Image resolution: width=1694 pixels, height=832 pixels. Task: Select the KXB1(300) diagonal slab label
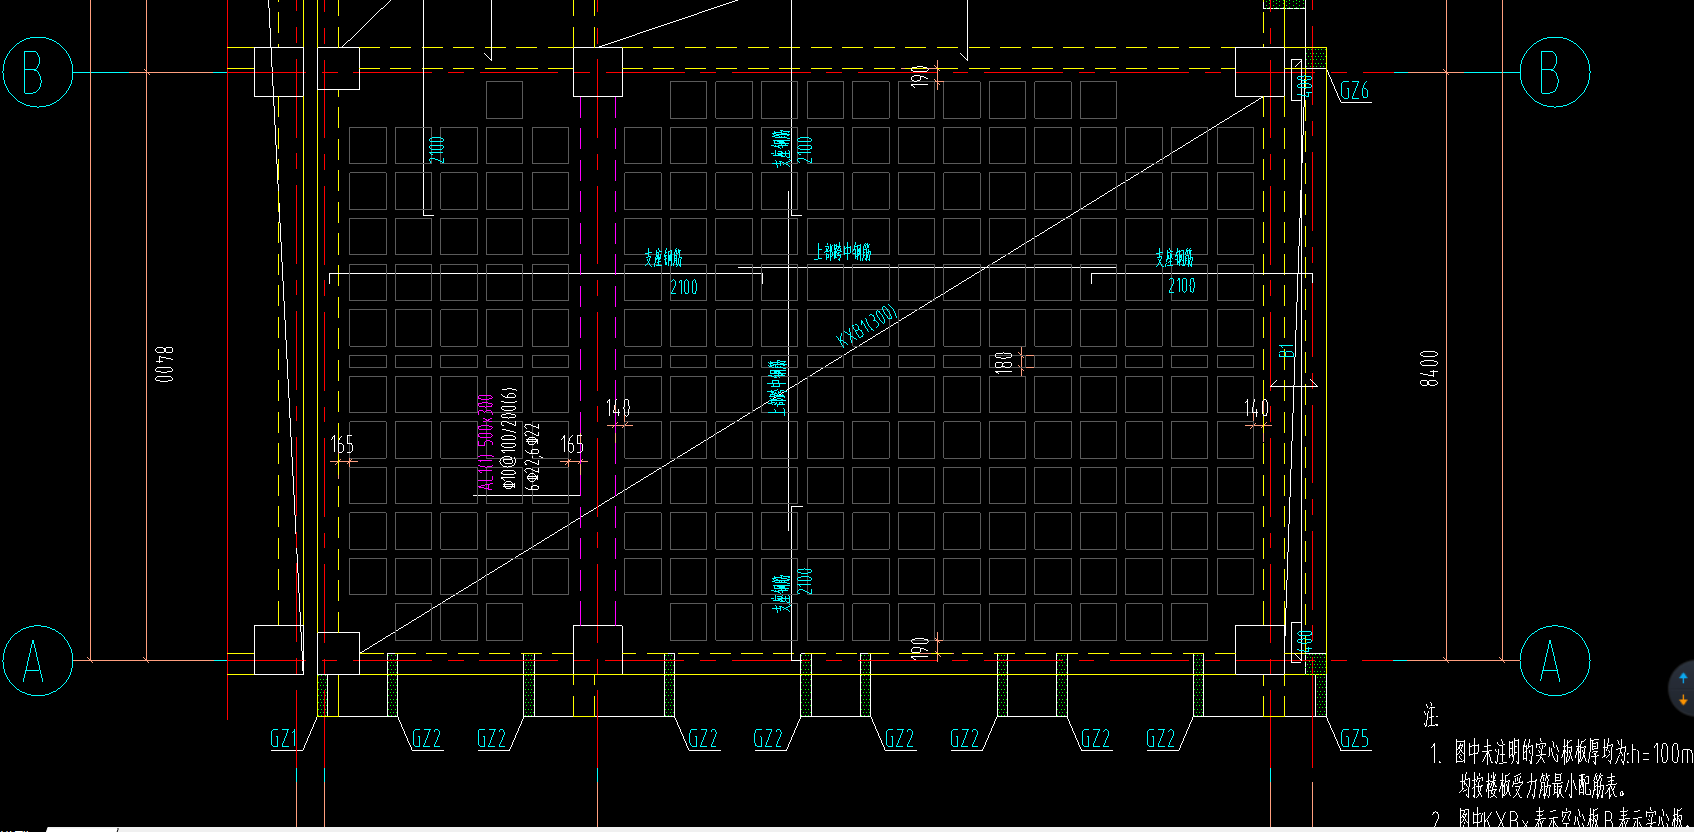click(867, 326)
